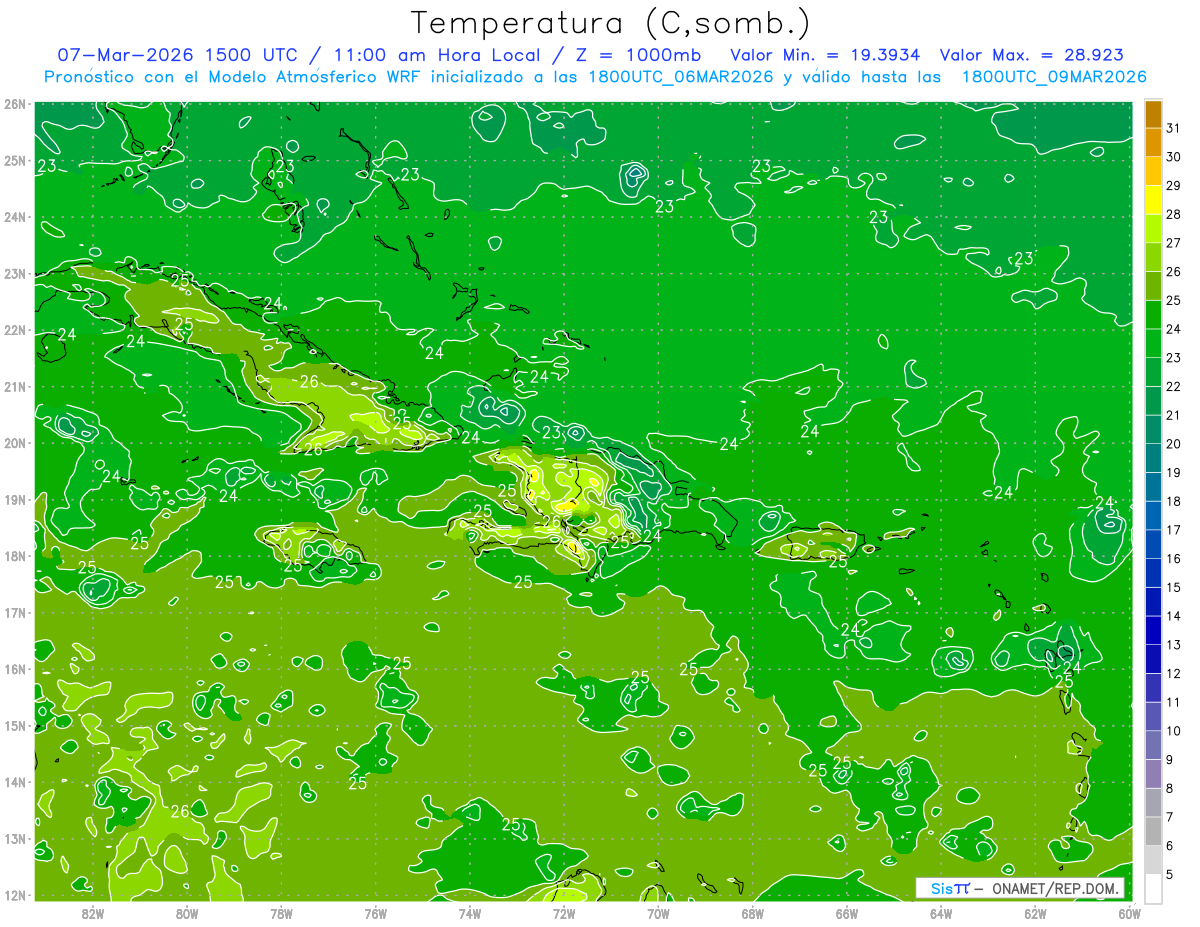
Task: Click colorbar label 21
Action: click(x=1175, y=415)
